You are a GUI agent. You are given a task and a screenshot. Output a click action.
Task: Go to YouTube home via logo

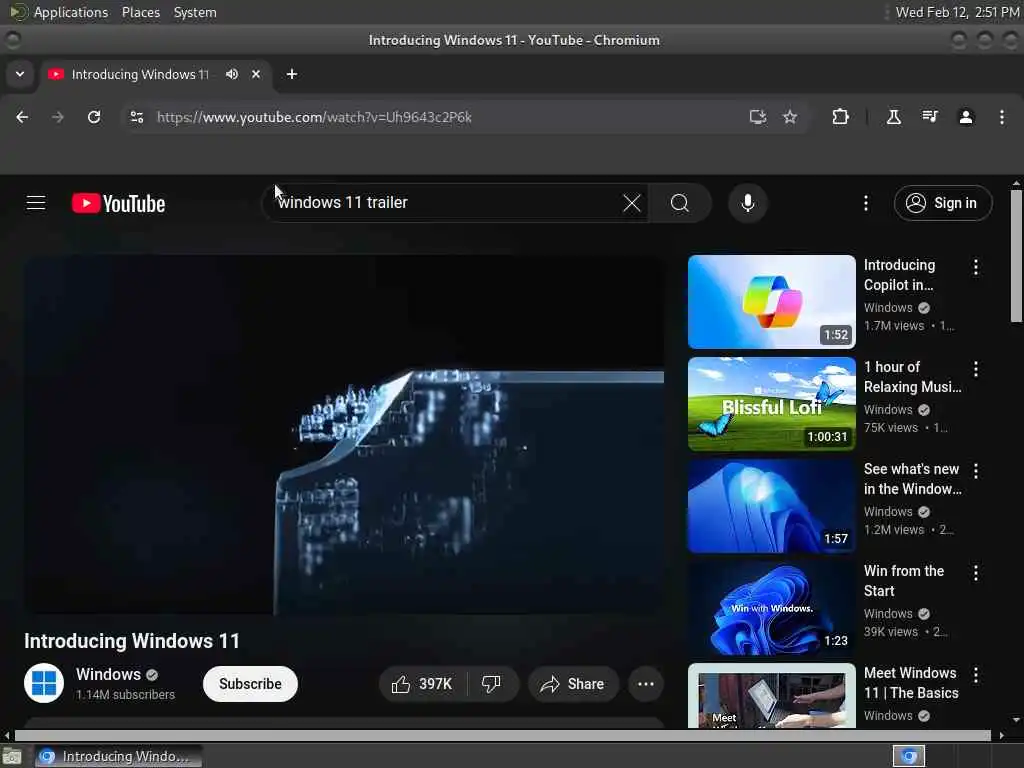tap(118, 204)
